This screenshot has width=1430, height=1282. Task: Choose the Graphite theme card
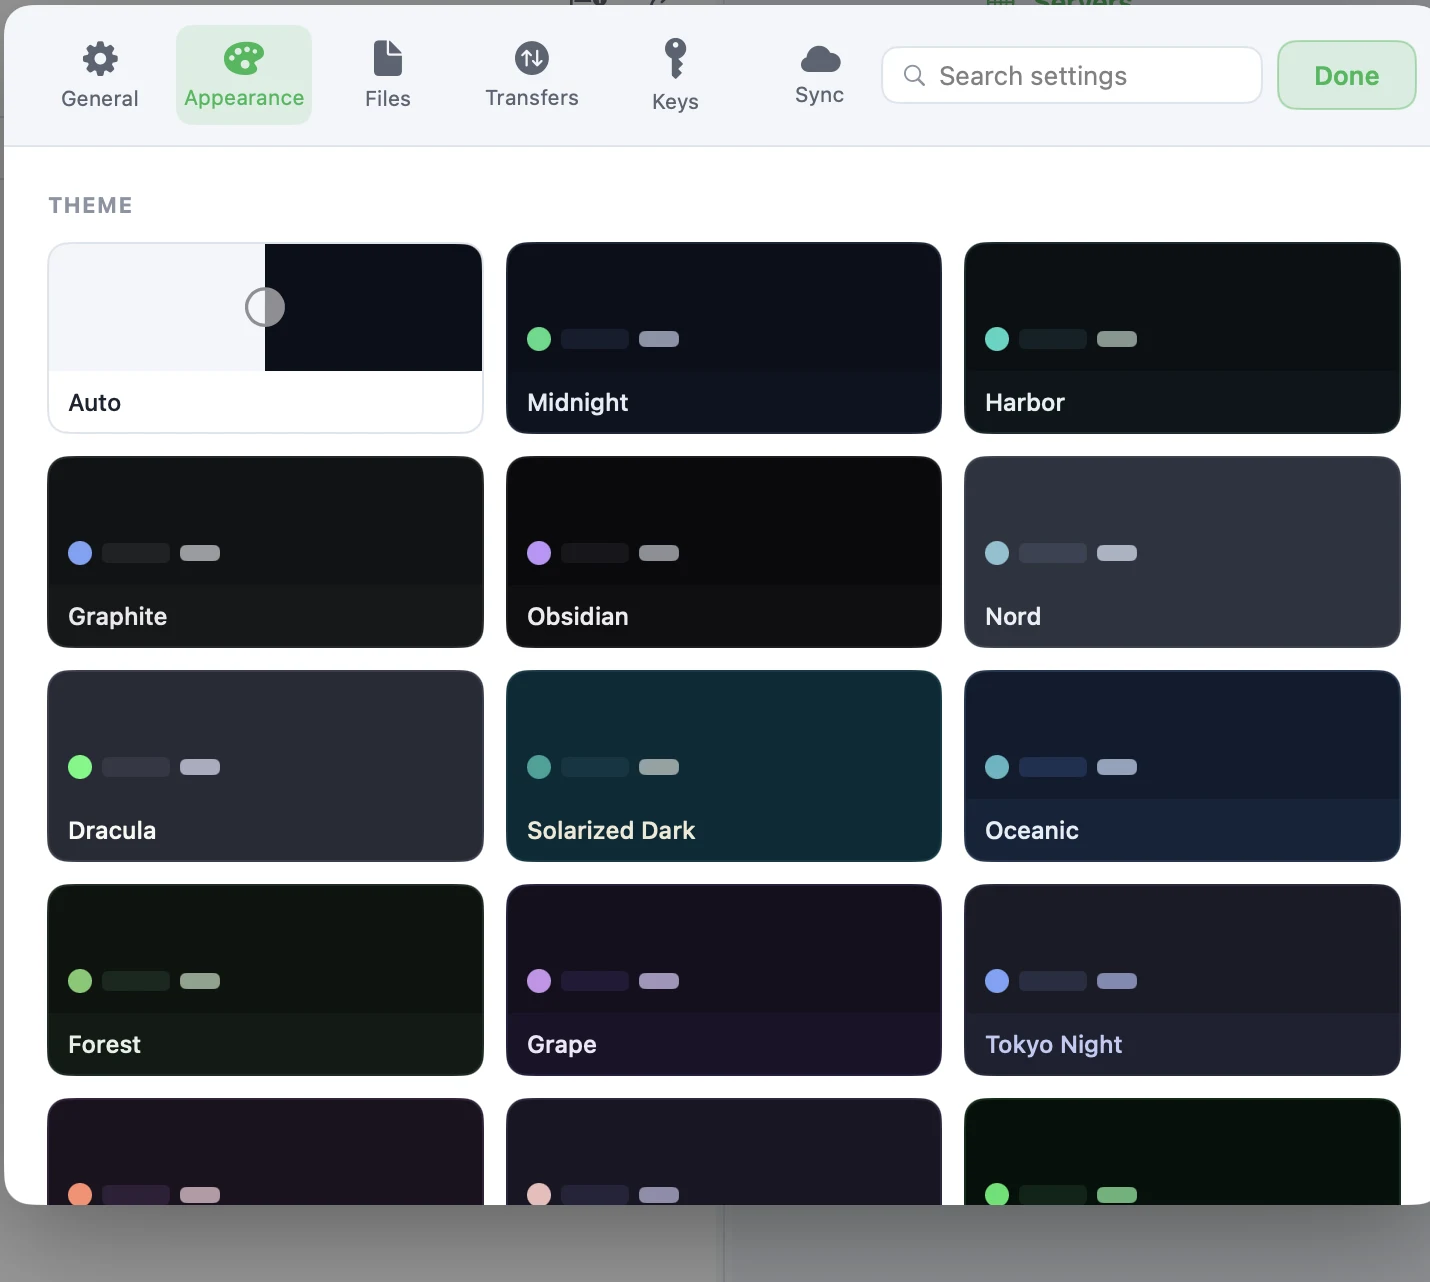point(265,552)
